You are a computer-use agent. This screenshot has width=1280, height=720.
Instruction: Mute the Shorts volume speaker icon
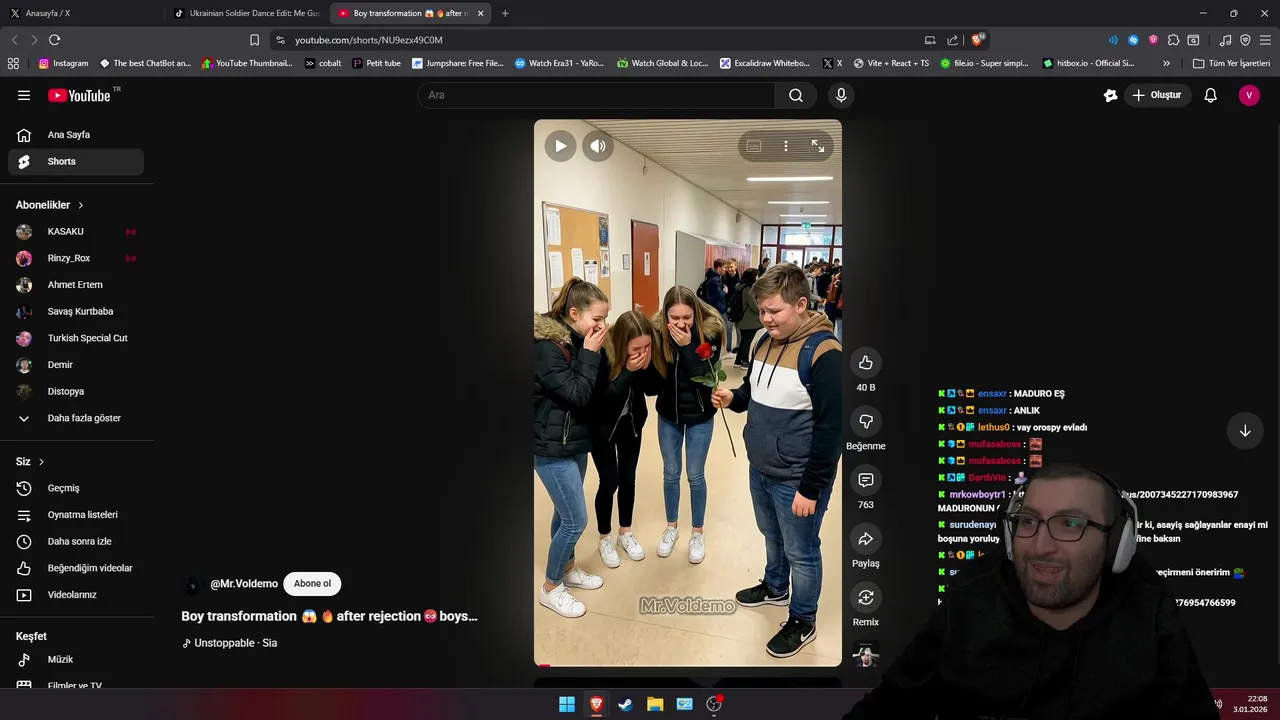tap(598, 146)
